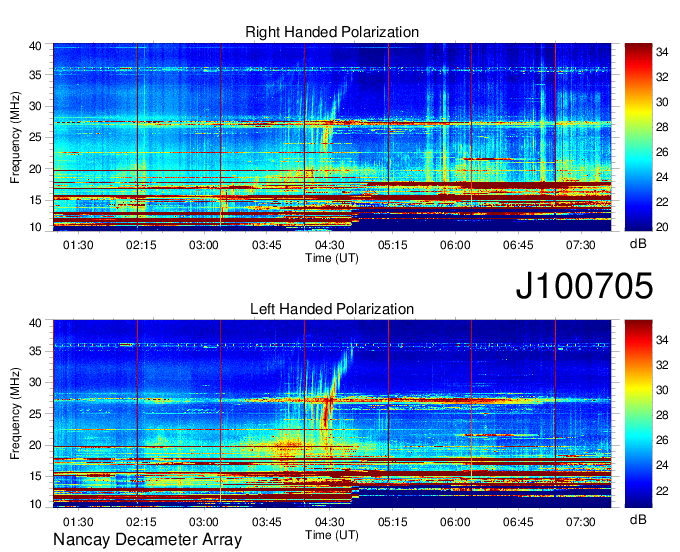Click the 07:30 tick on Left Handed time axis

(581, 522)
